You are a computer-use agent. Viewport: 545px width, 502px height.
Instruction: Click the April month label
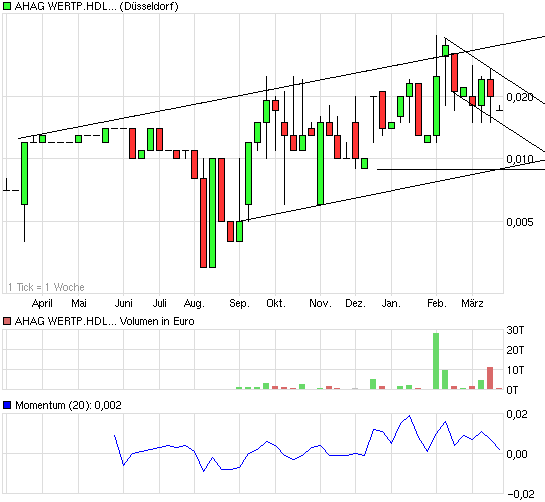coord(42,303)
